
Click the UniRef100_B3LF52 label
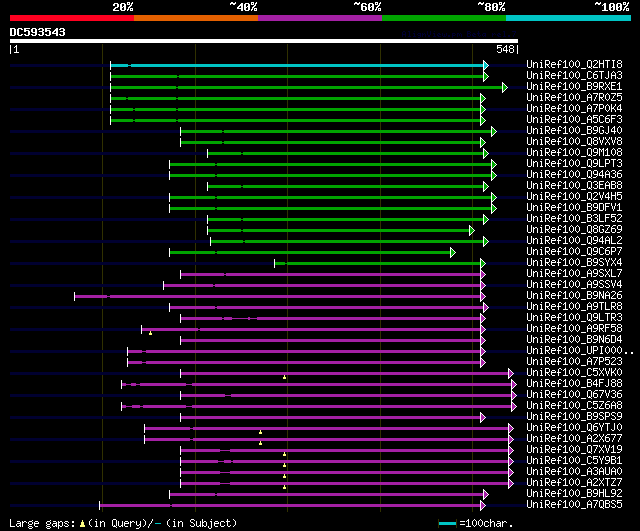pos(574,219)
